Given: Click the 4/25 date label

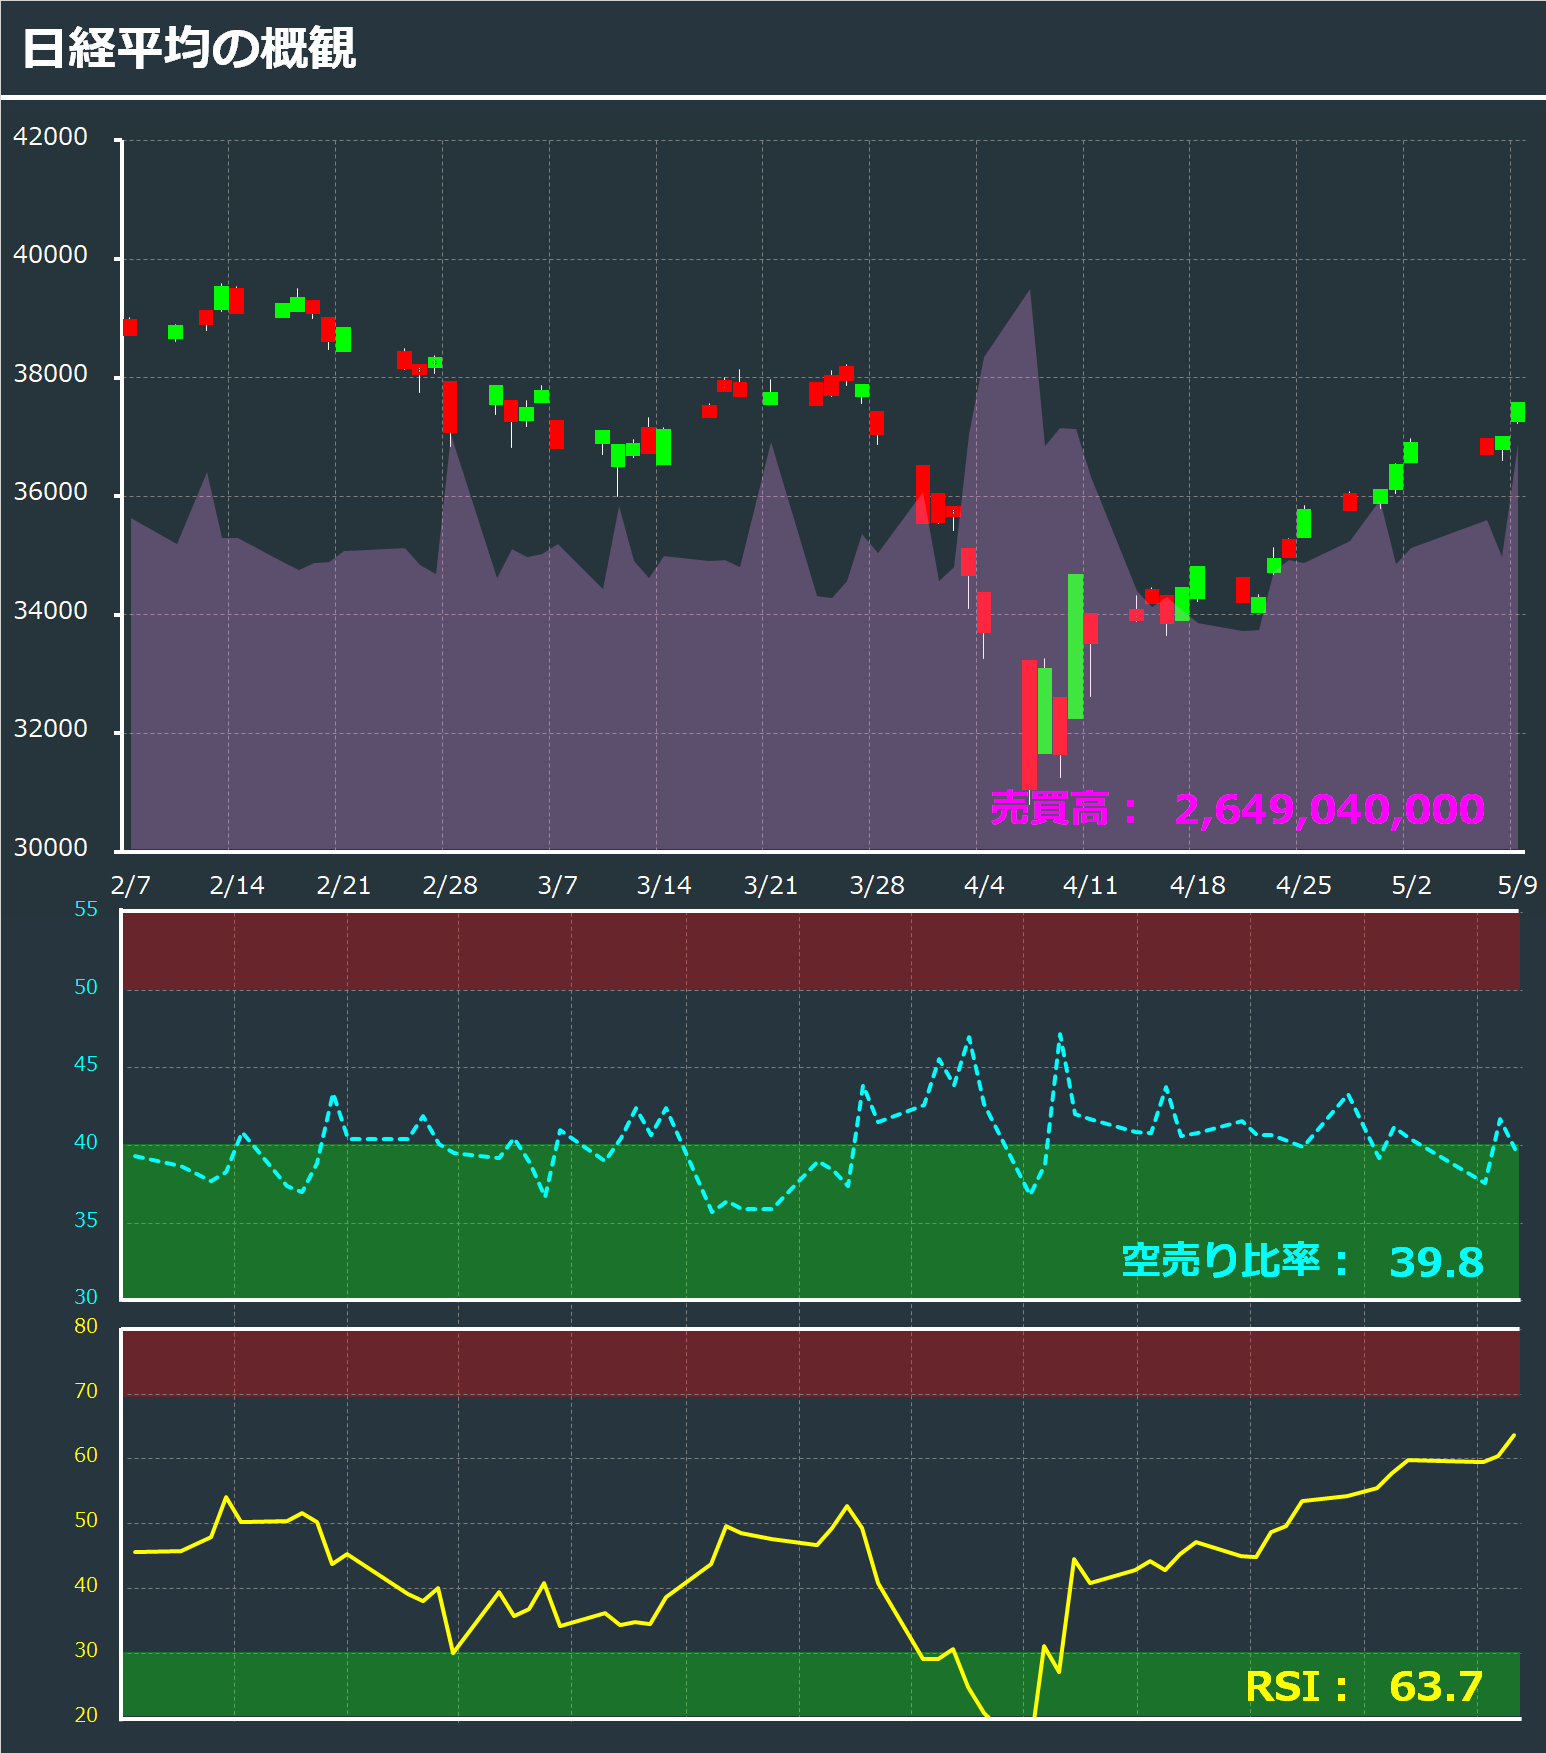Looking at the screenshot, I should point(1304,885).
